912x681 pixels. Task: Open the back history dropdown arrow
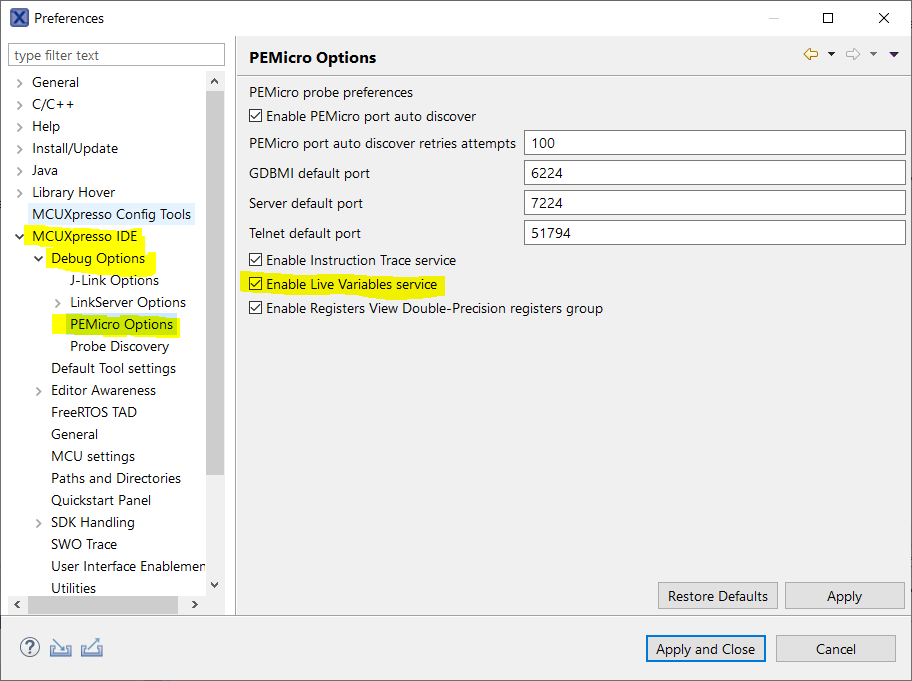coord(831,55)
